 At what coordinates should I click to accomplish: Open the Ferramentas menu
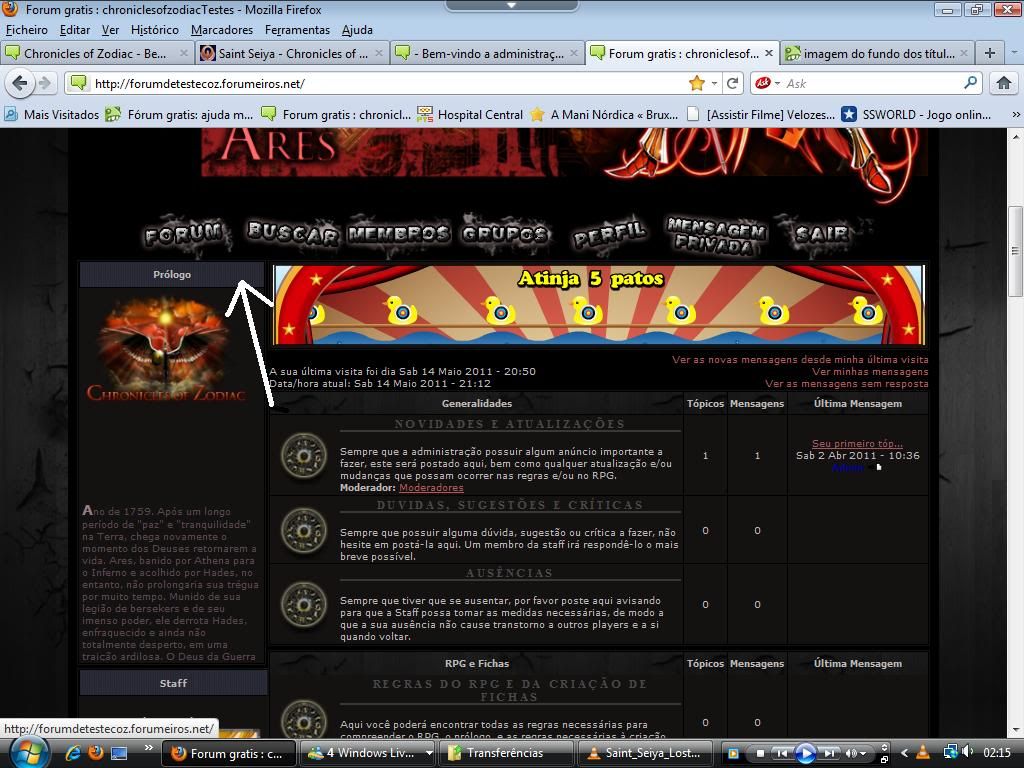[x=297, y=30]
